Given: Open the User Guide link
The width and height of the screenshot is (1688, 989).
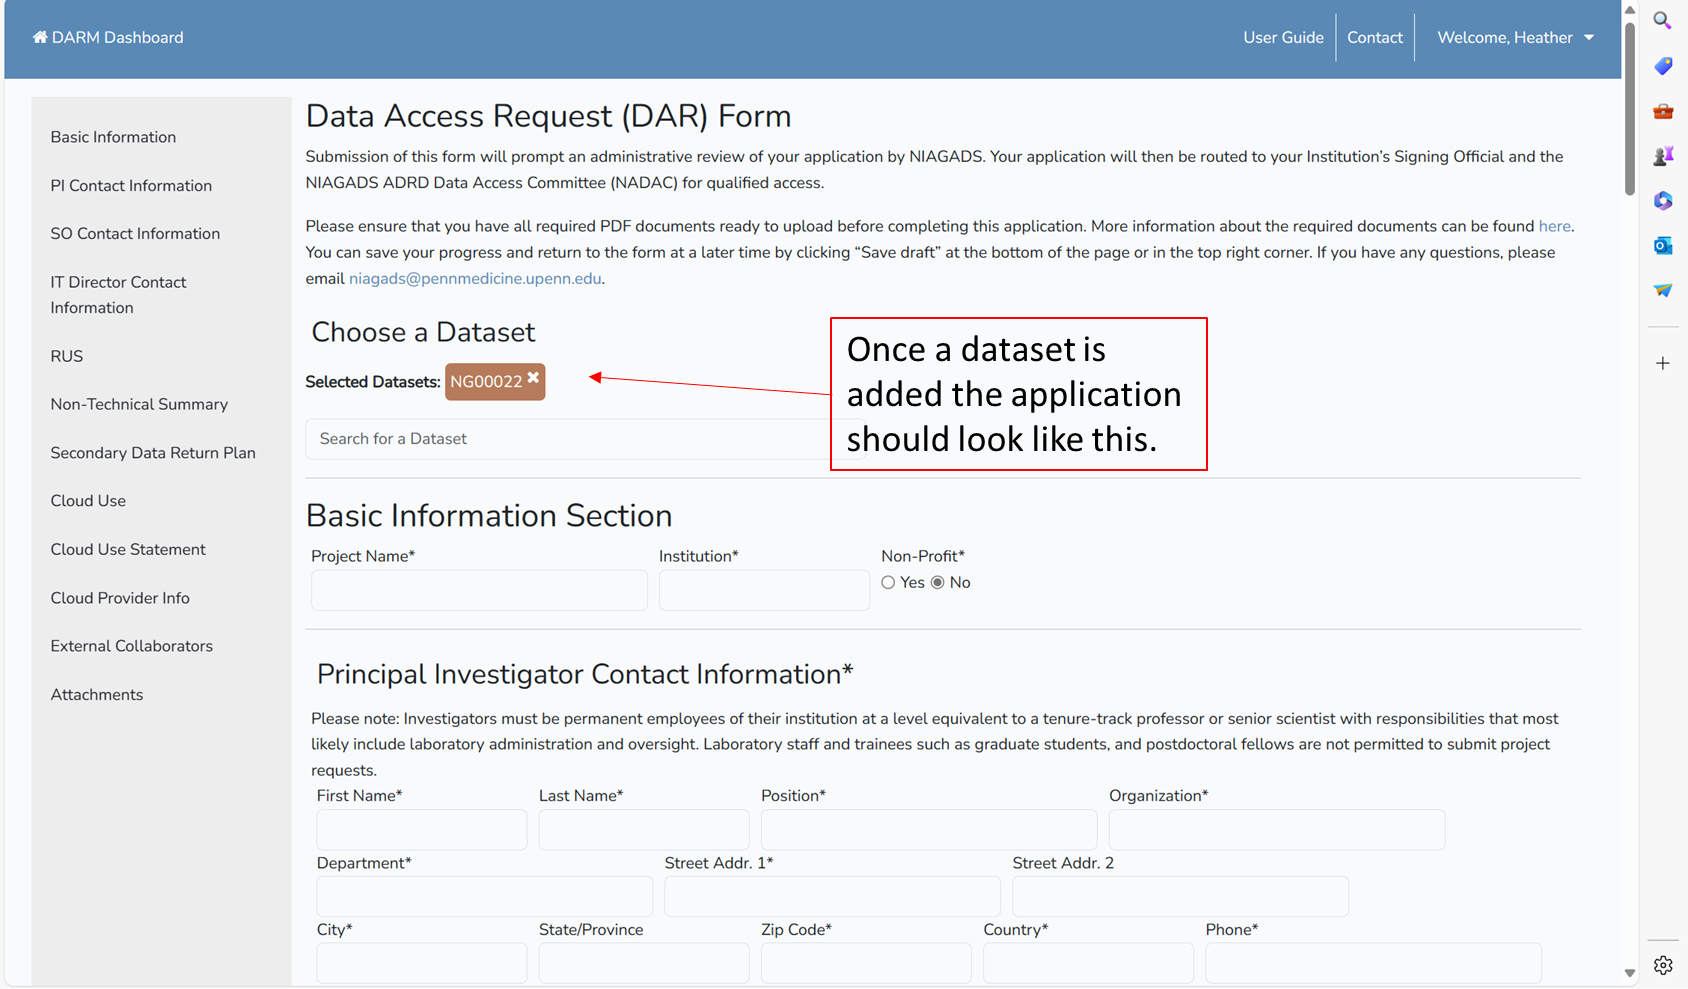Looking at the screenshot, I should [1283, 38].
